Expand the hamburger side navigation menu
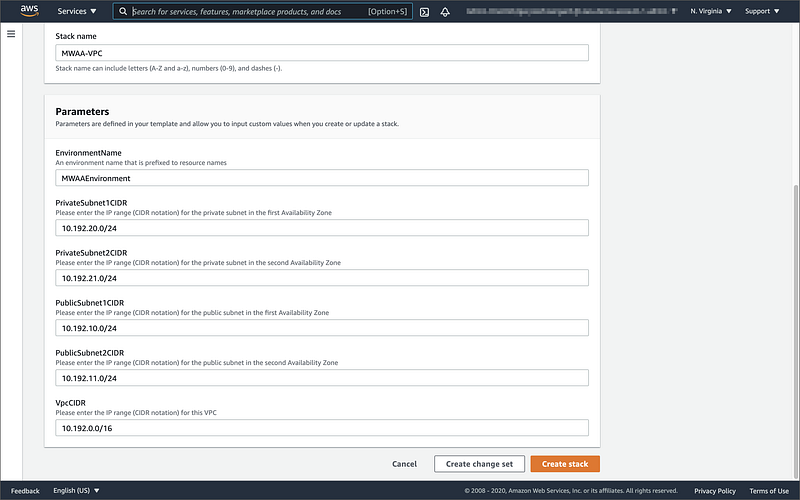Image resolution: width=800 pixels, height=500 pixels. [11, 34]
